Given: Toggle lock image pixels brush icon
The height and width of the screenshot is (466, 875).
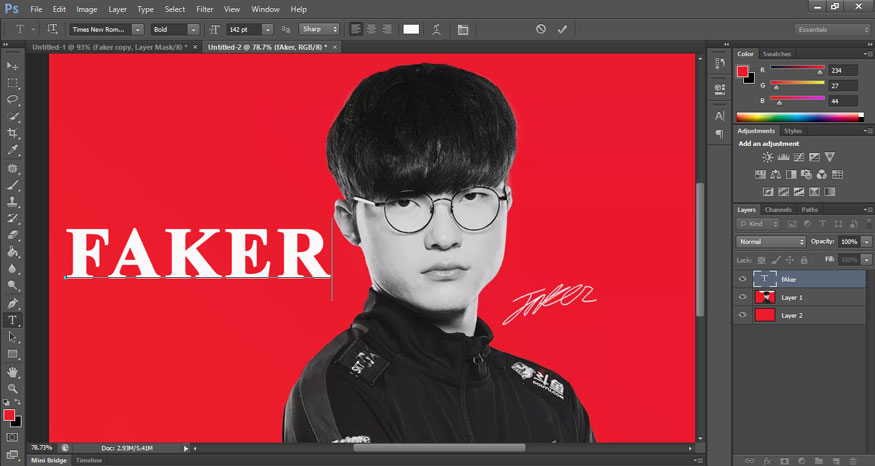Looking at the screenshot, I should tap(776, 260).
